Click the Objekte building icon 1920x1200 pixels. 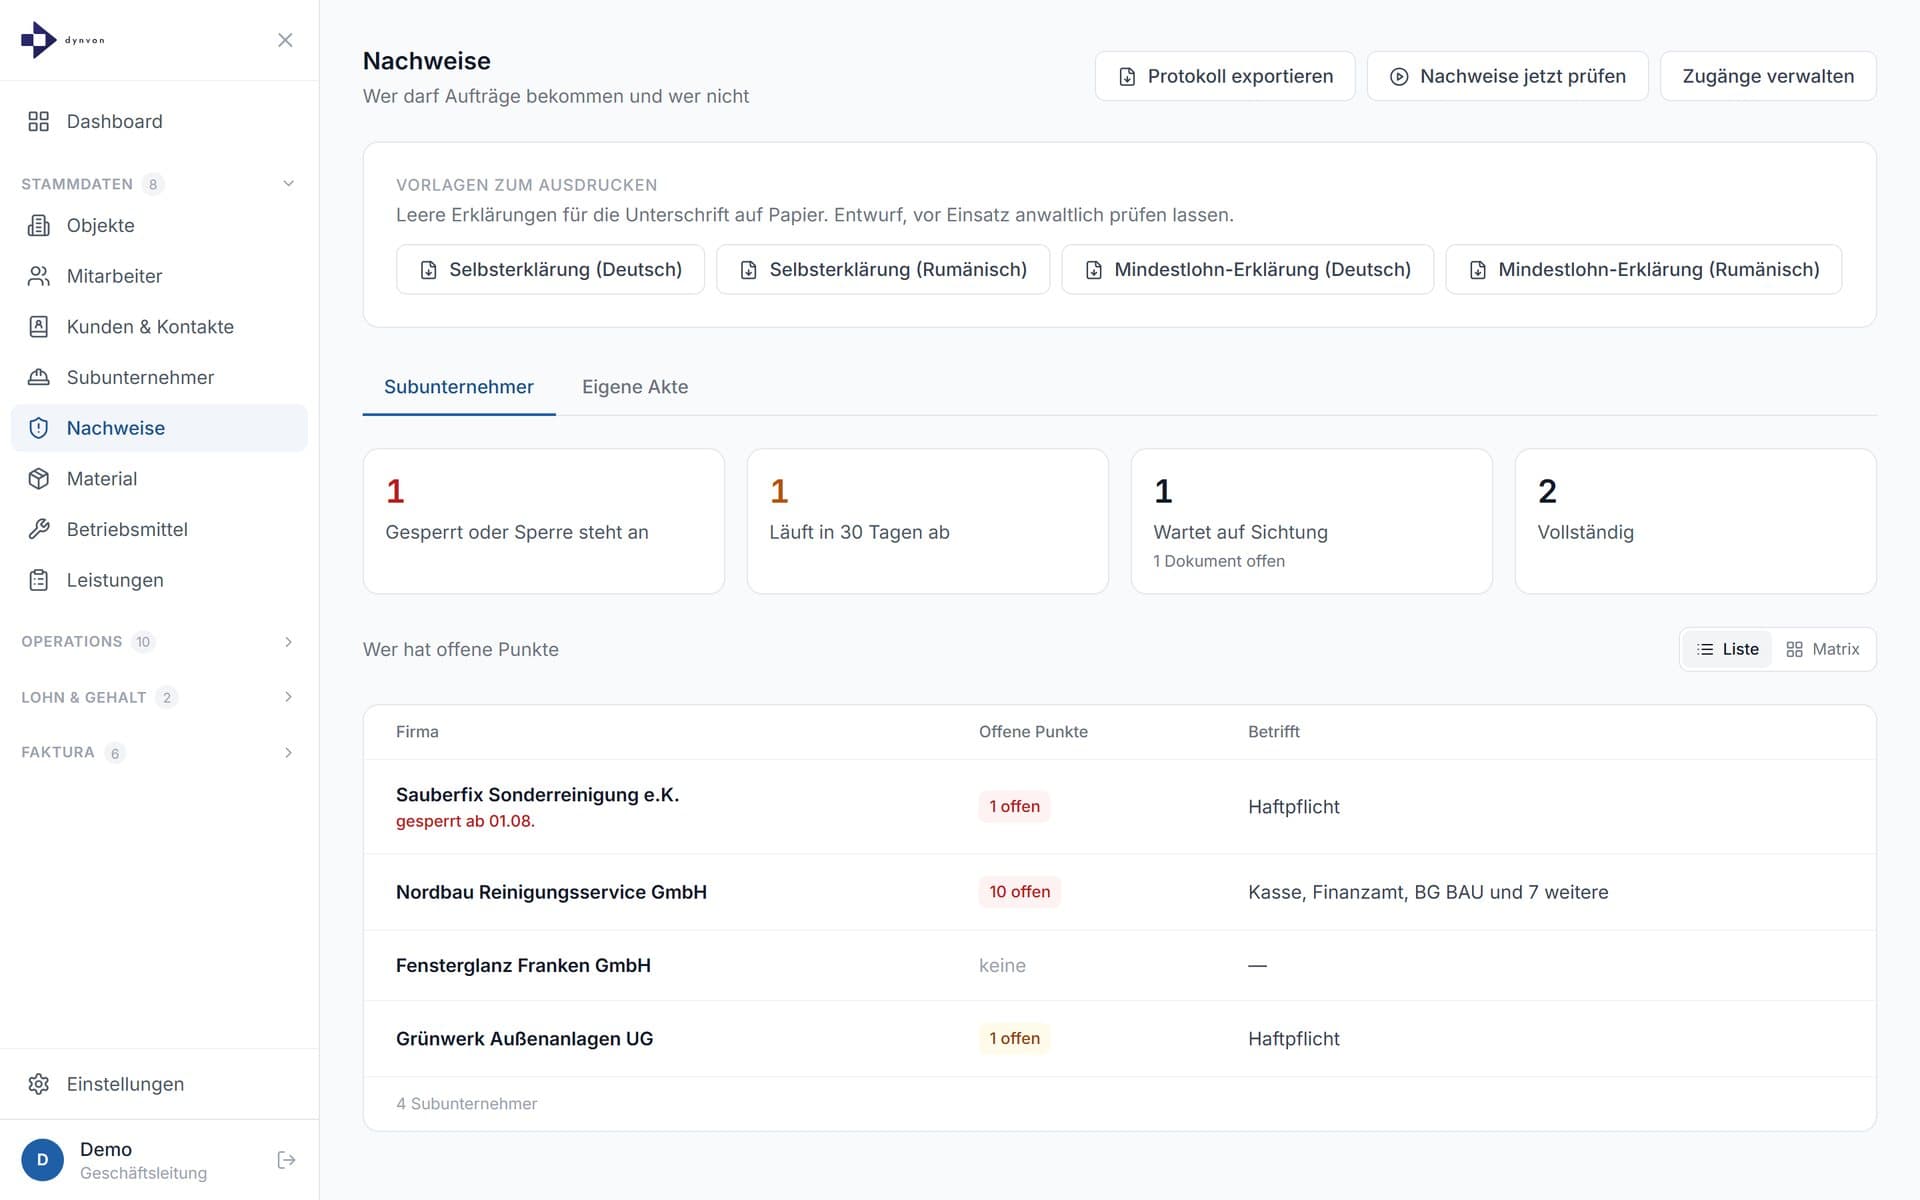(38, 225)
